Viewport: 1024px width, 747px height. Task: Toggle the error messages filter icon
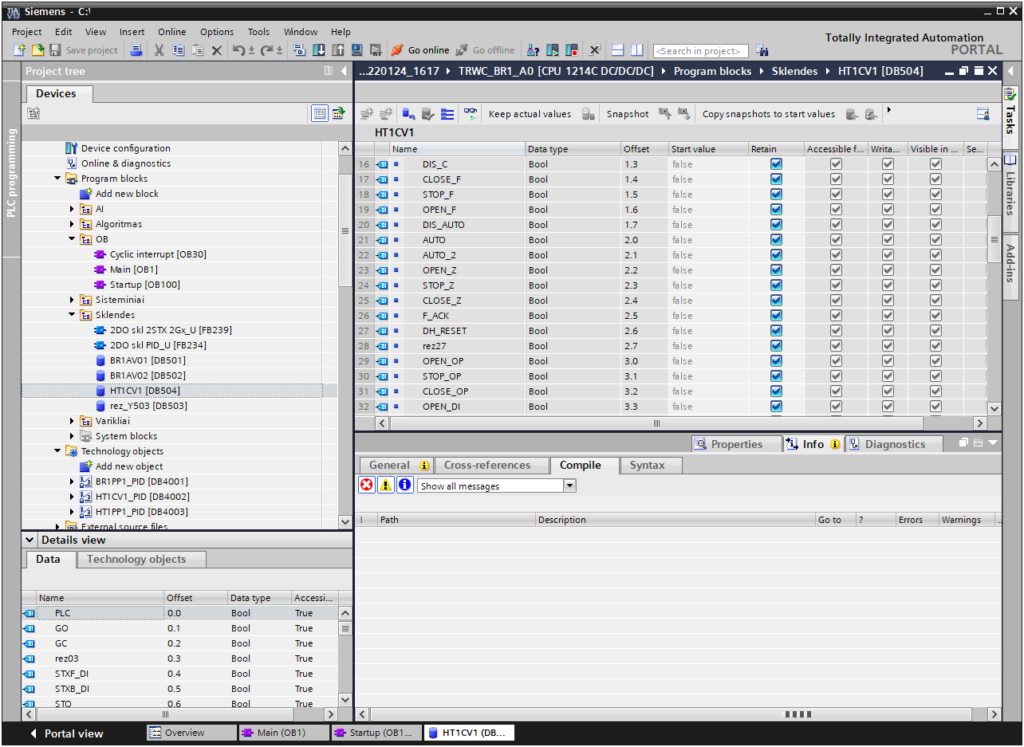tap(367, 485)
